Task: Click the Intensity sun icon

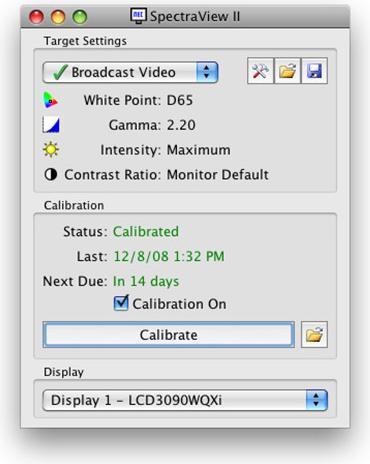Action: tap(51, 150)
